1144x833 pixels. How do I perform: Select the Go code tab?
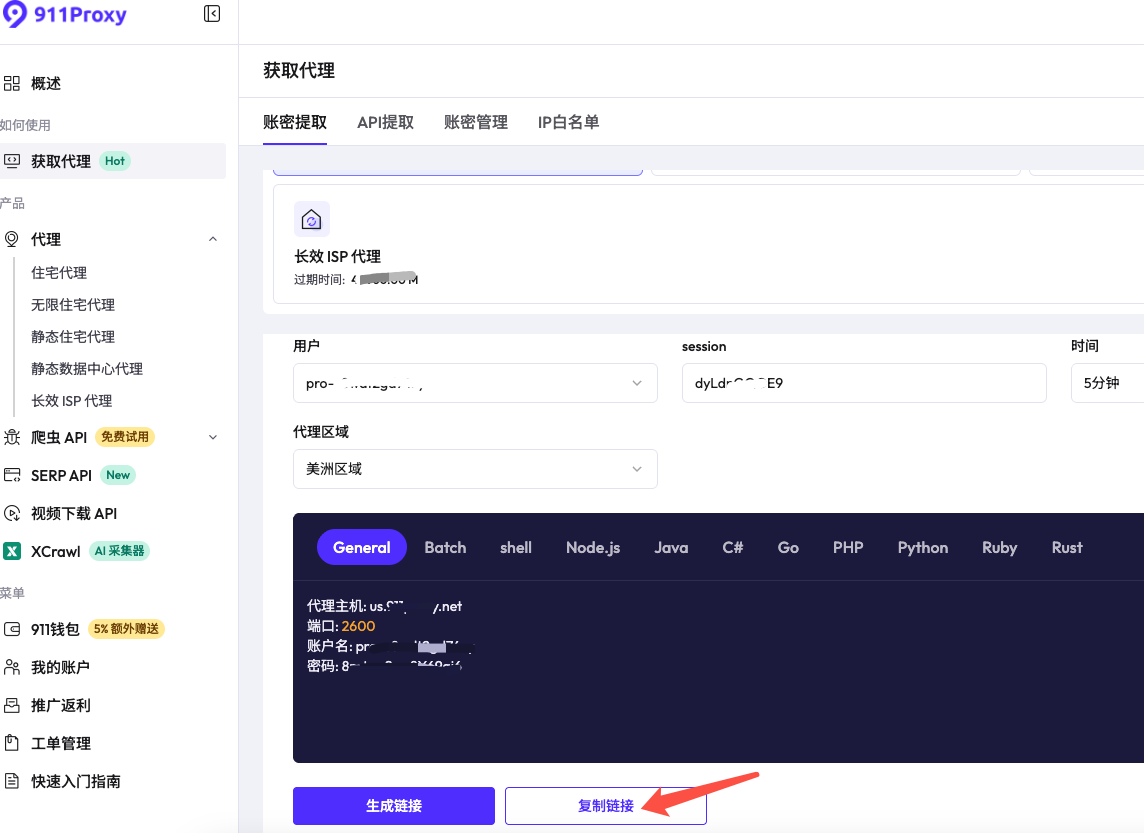[x=788, y=547]
